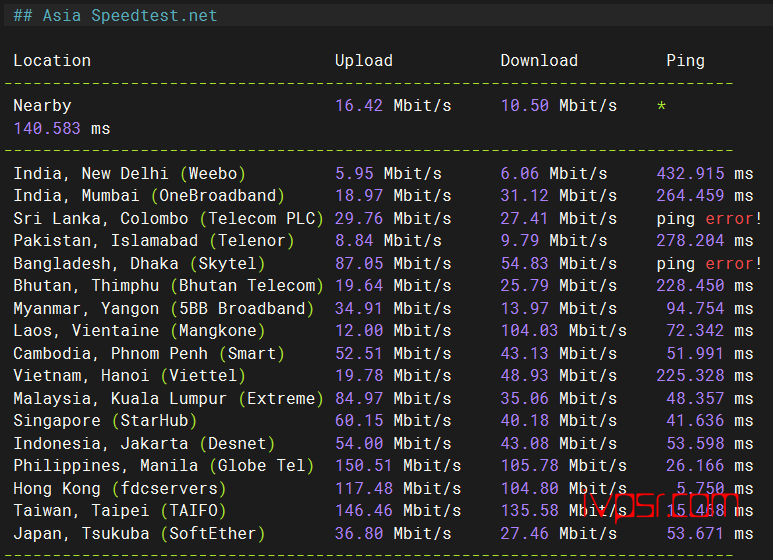Click Vientaine download 104.03 Mbit/s
This screenshot has width=773, height=560.
click(563, 331)
